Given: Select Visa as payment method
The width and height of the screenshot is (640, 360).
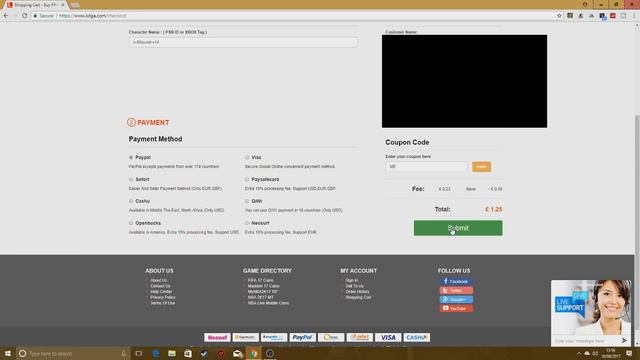Looking at the screenshot, I should pos(247,157).
